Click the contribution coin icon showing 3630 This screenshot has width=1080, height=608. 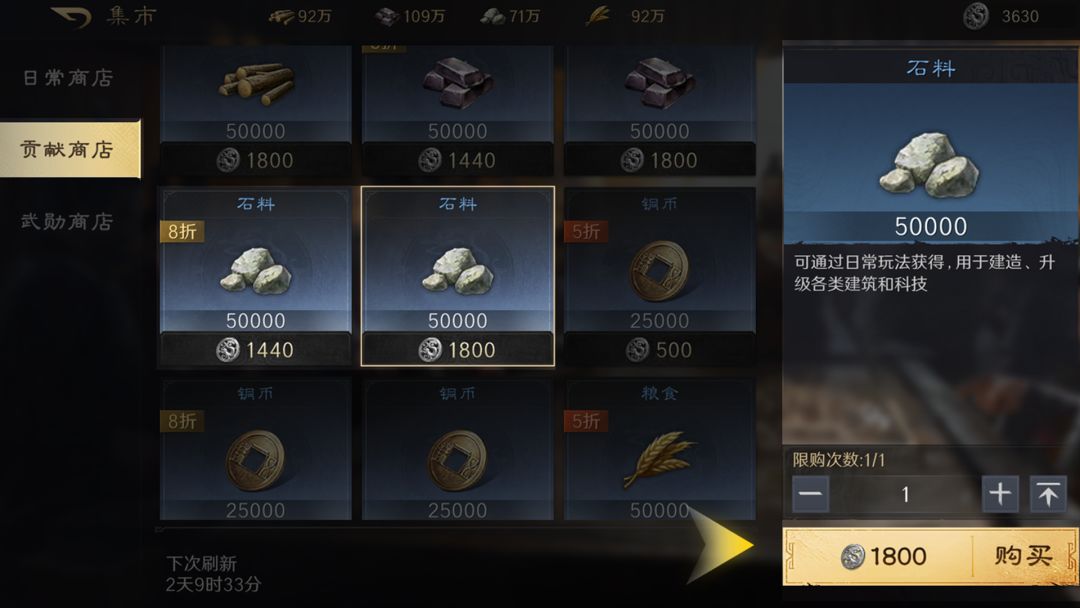click(x=976, y=16)
